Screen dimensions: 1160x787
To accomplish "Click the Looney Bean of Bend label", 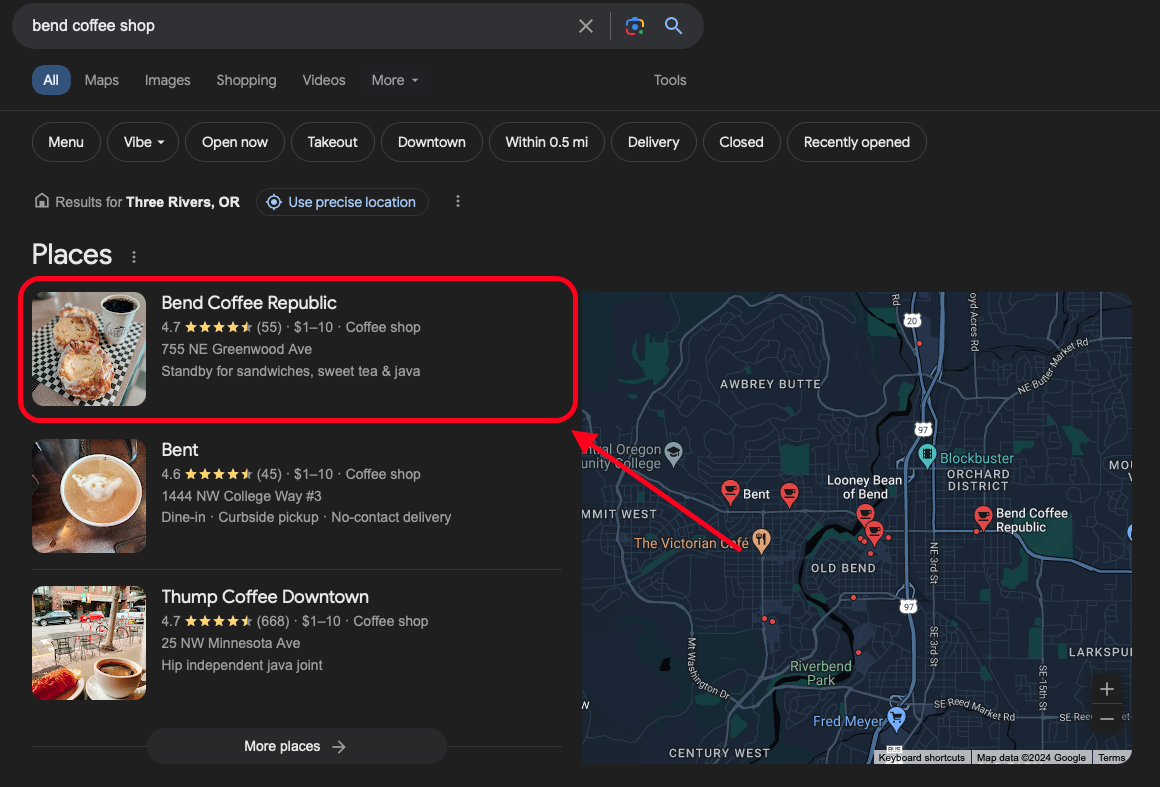I will click(x=864, y=487).
